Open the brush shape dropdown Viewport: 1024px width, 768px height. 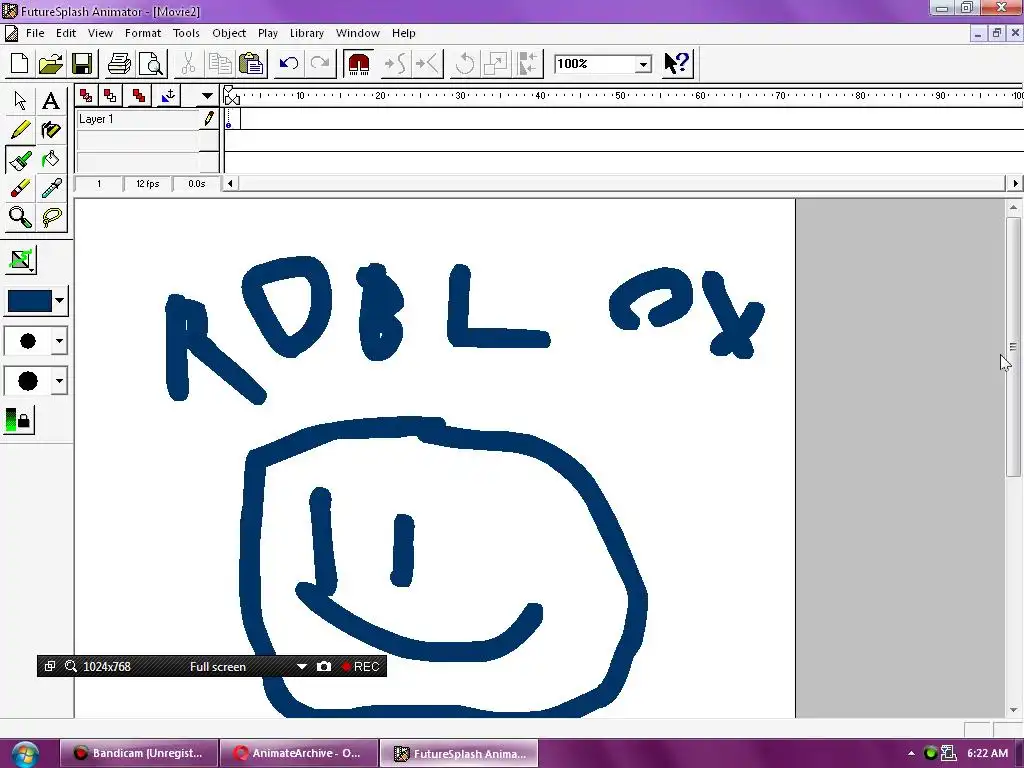pyautogui.click(x=59, y=381)
